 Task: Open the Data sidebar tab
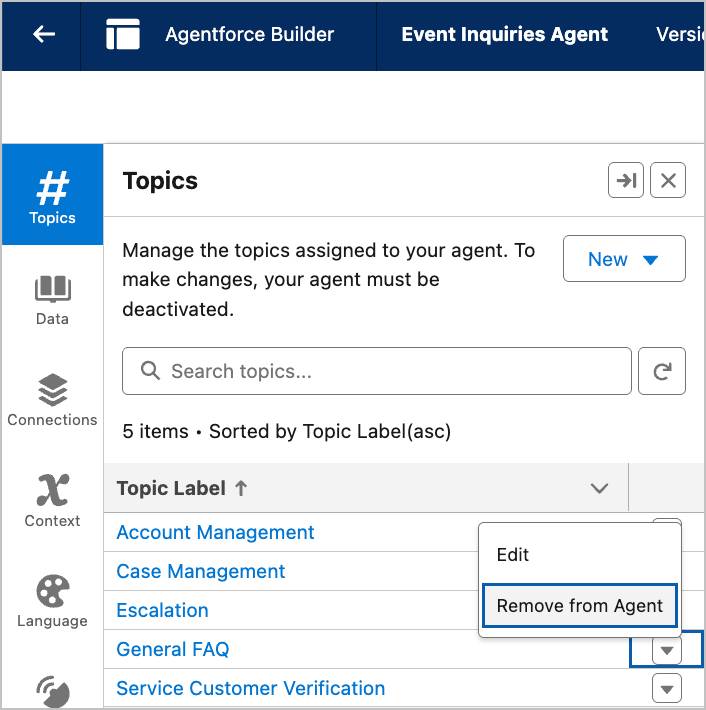53,301
